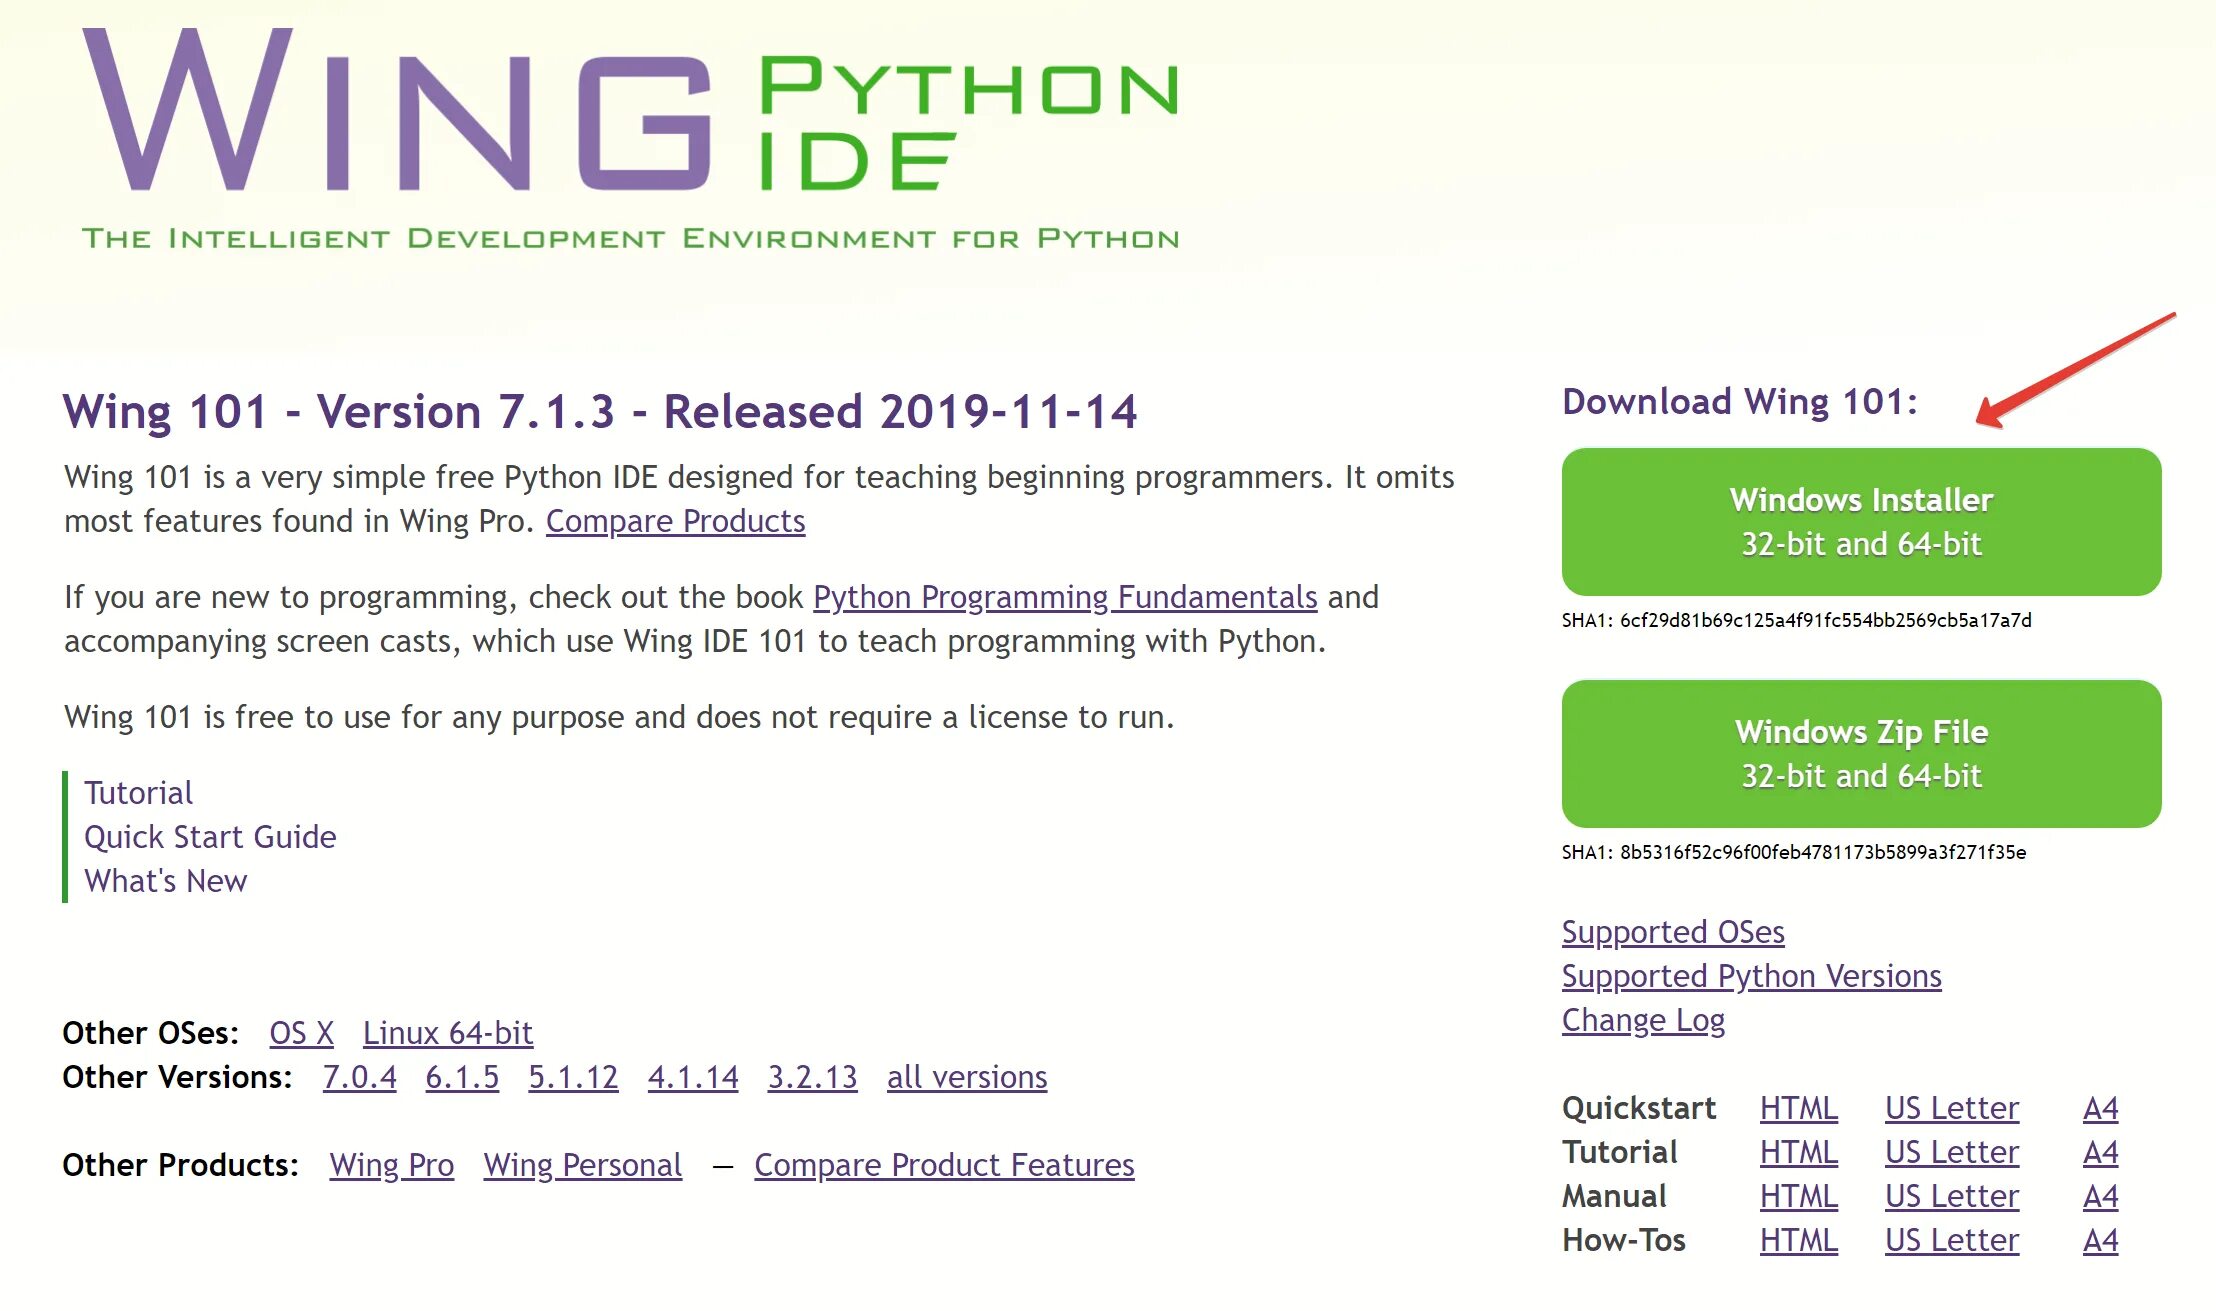Image resolution: width=2216 pixels, height=1311 pixels.
Task: Click the 'Other Versions:' label
Action: [x=177, y=1077]
